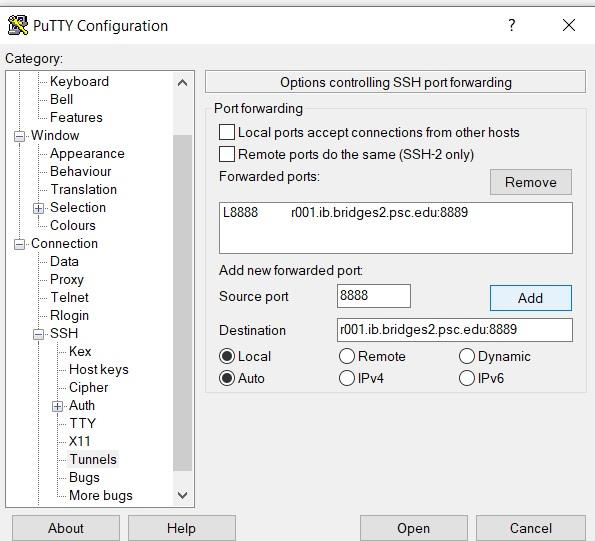This screenshot has width=595, height=541.
Task: Select the Tunnels category
Action: pyautogui.click(x=93, y=459)
